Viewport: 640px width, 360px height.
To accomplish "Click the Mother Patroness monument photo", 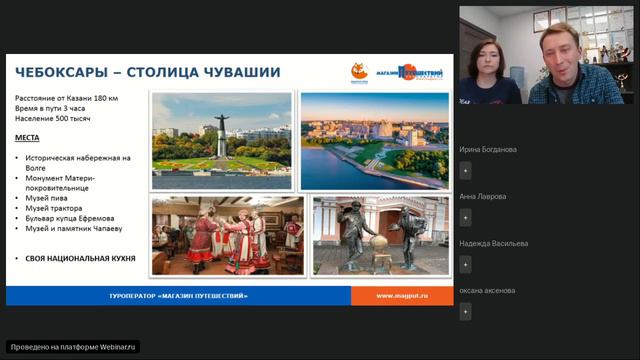I will coord(222,141).
